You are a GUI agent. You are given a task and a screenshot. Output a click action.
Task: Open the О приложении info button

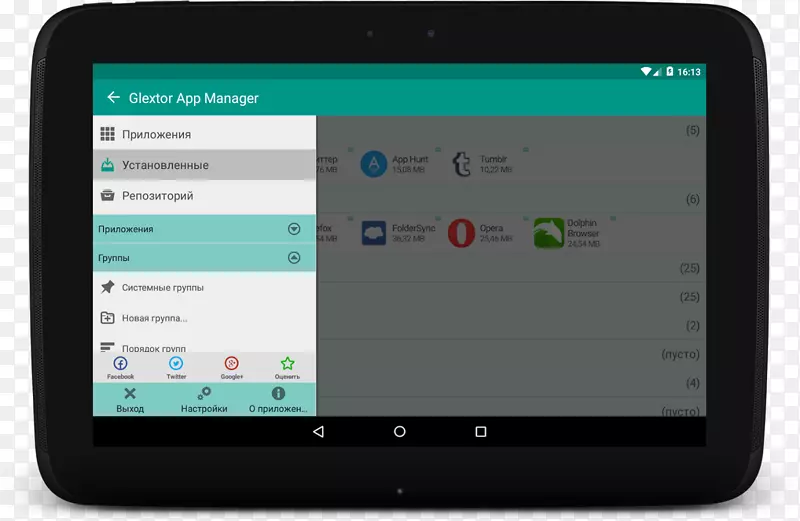click(278, 400)
